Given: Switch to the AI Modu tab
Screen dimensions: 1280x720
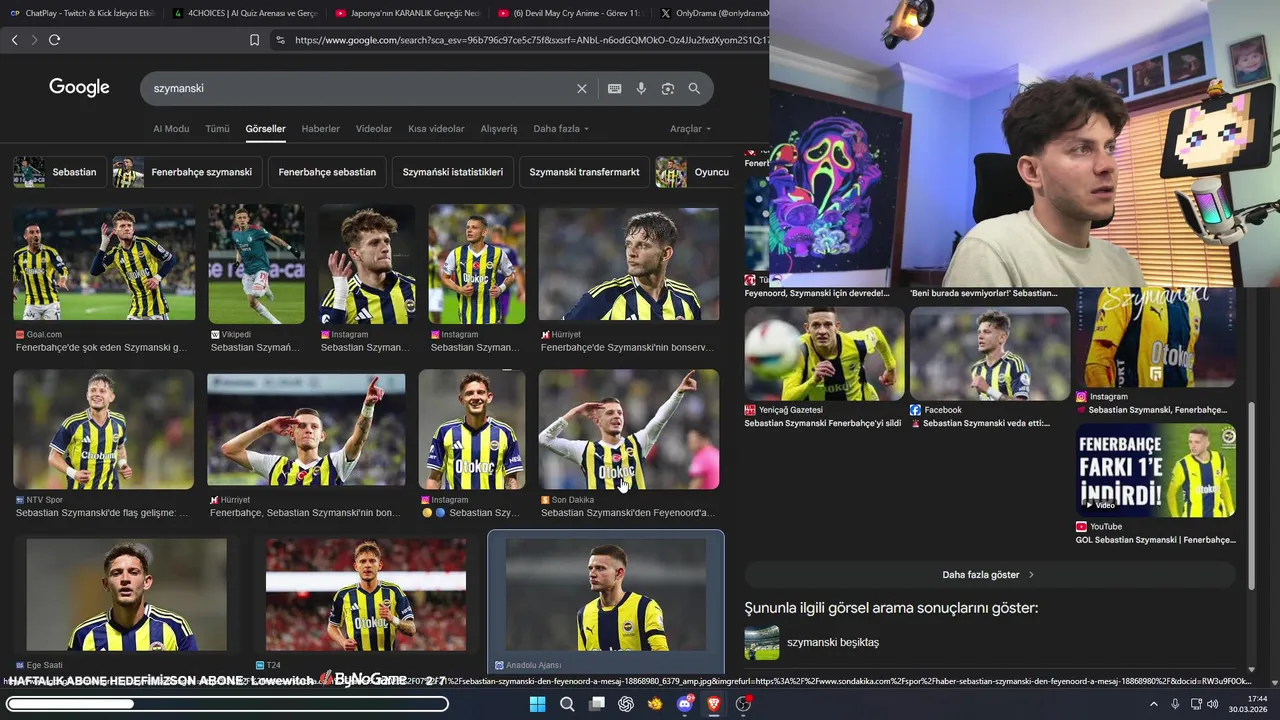Looking at the screenshot, I should [x=171, y=129].
